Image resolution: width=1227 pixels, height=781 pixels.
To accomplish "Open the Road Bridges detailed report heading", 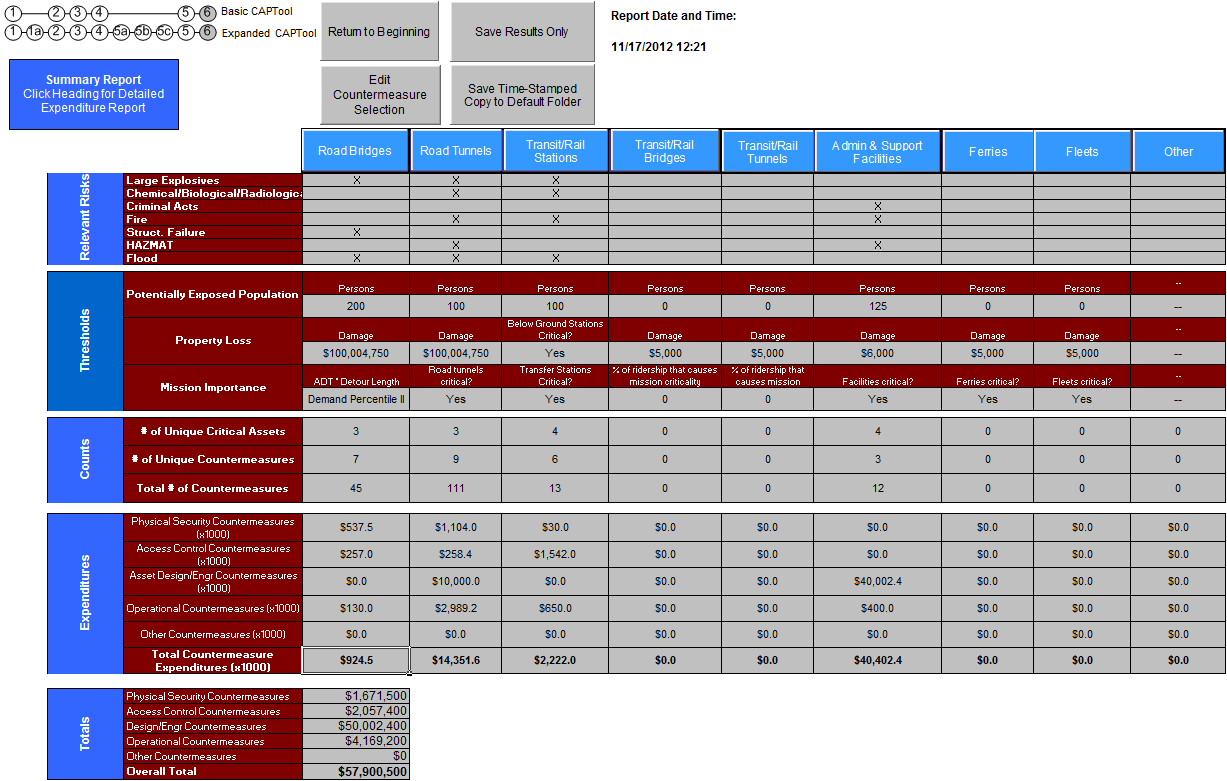I will click(355, 151).
